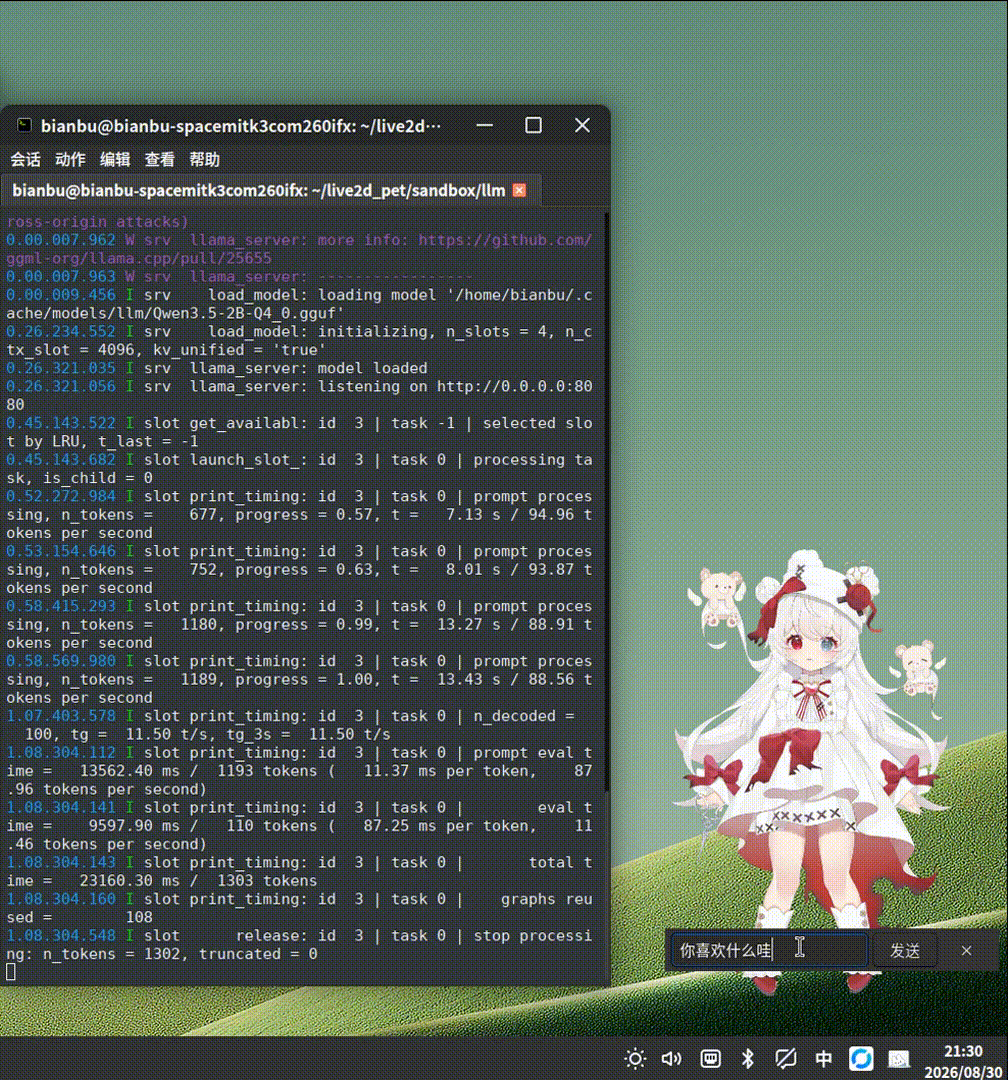Close the terminal window
Image resolution: width=1008 pixels, height=1080 pixels.
tap(582, 125)
